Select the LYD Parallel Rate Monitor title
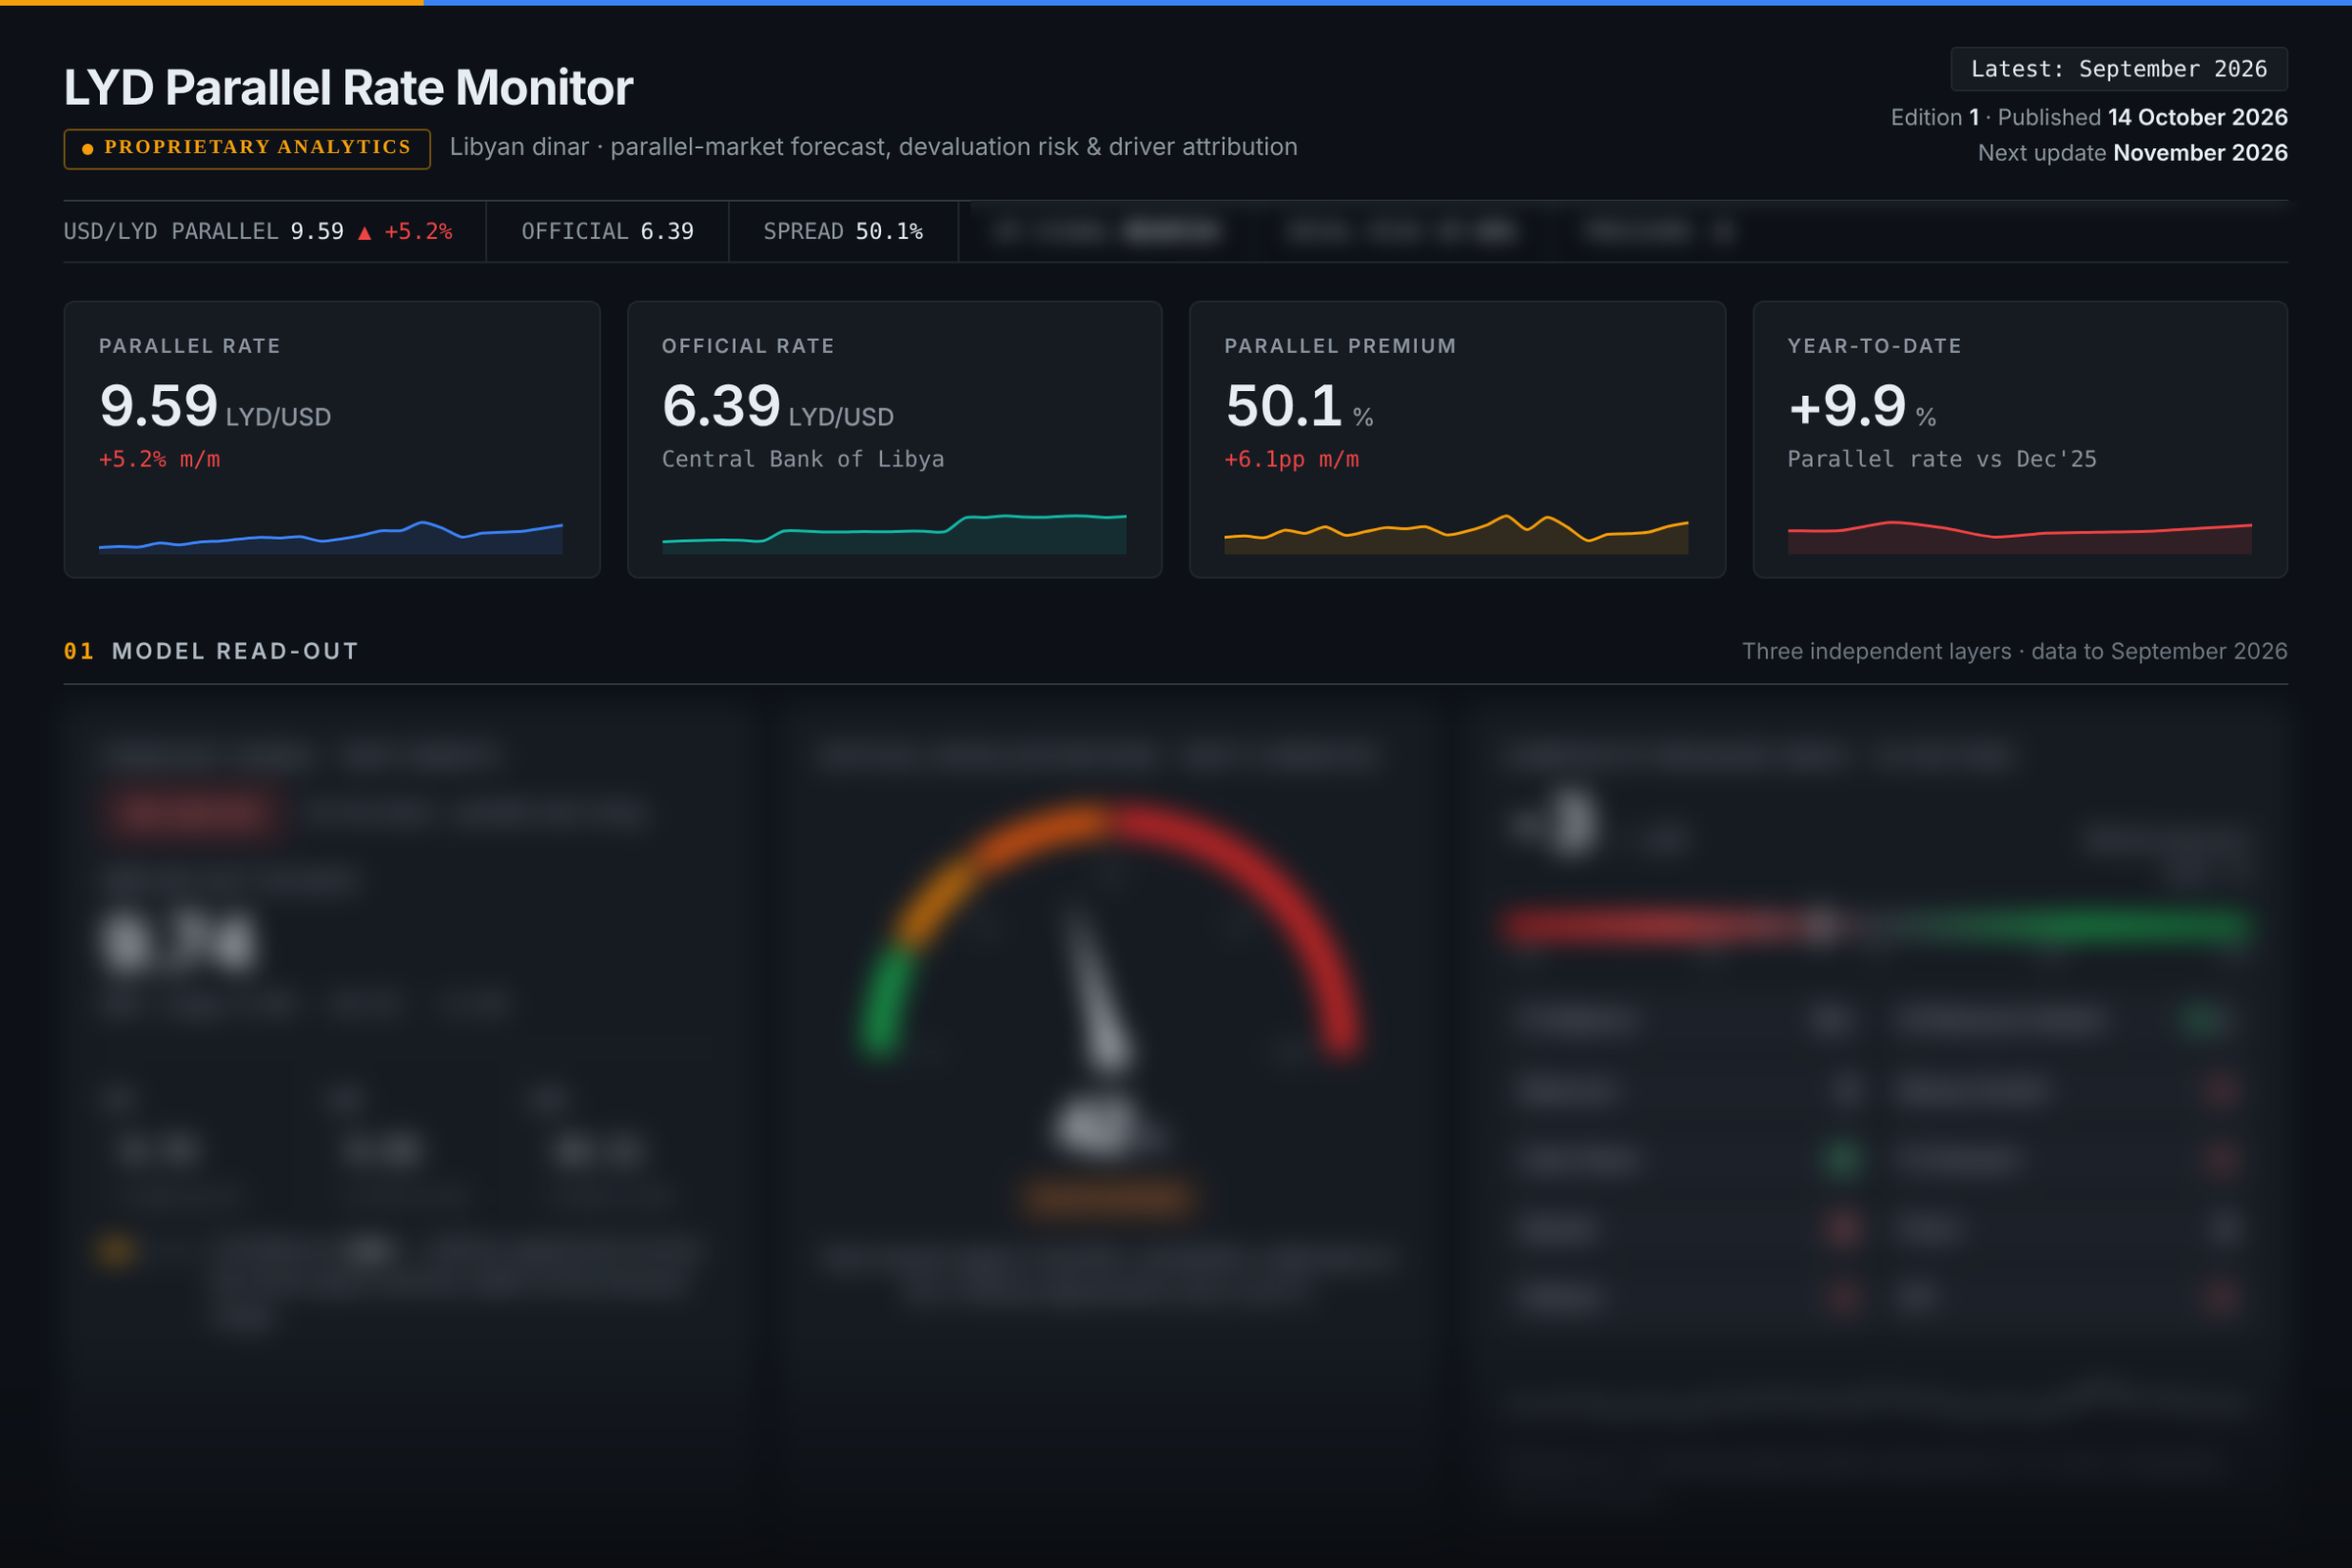 coord(348,87)
